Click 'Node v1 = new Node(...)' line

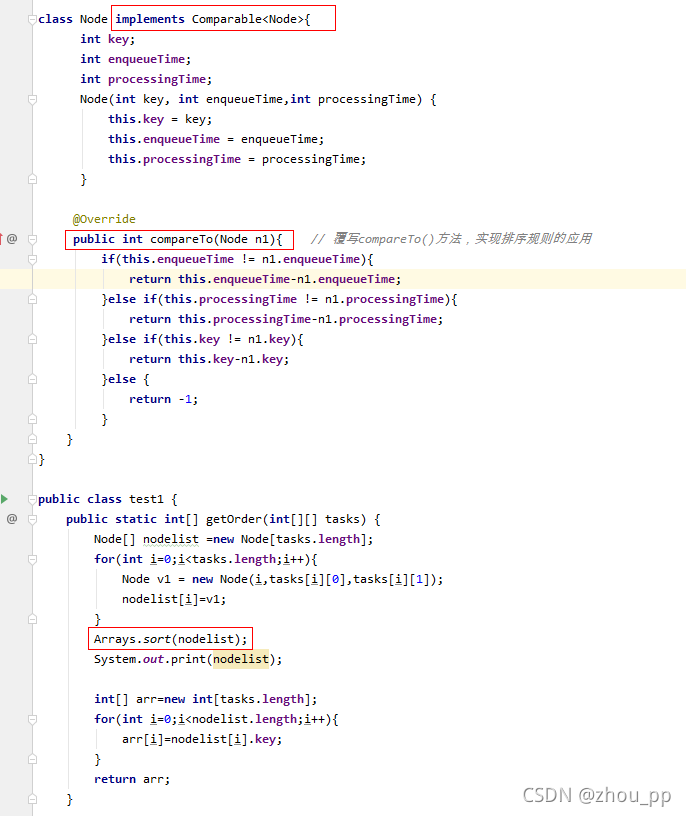point(282,579)
